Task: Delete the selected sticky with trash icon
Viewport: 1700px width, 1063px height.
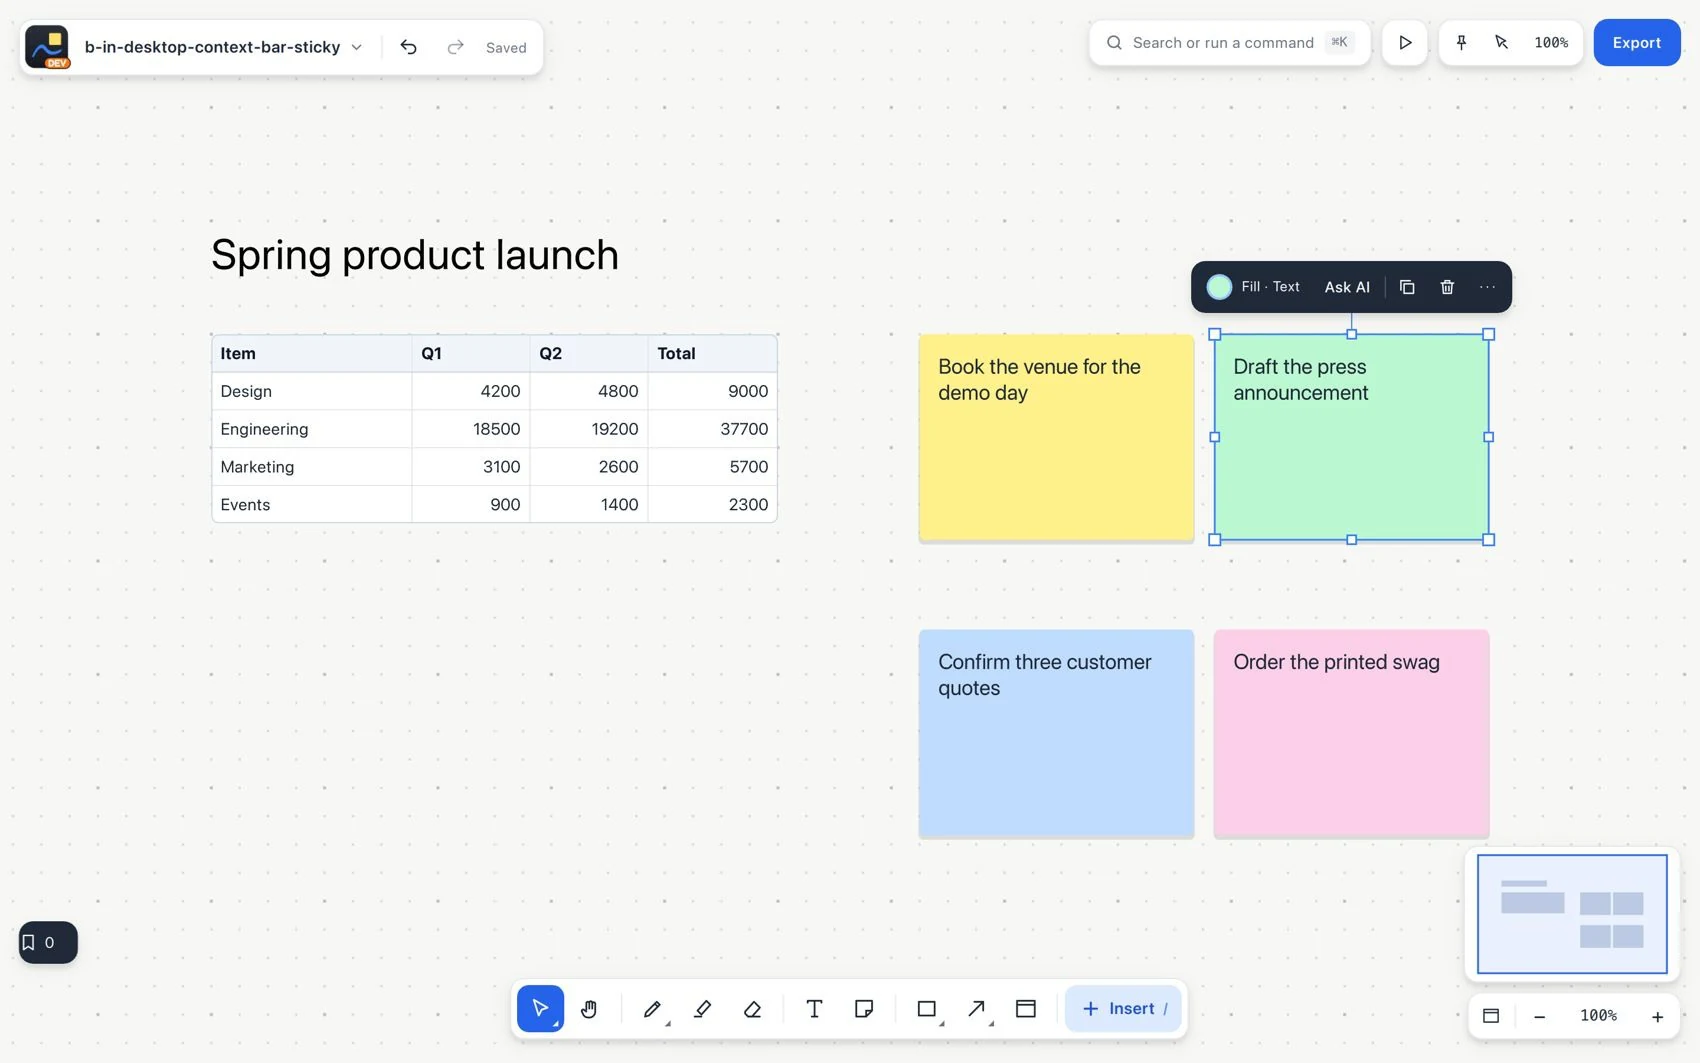Action: [x=1447, y=287]
